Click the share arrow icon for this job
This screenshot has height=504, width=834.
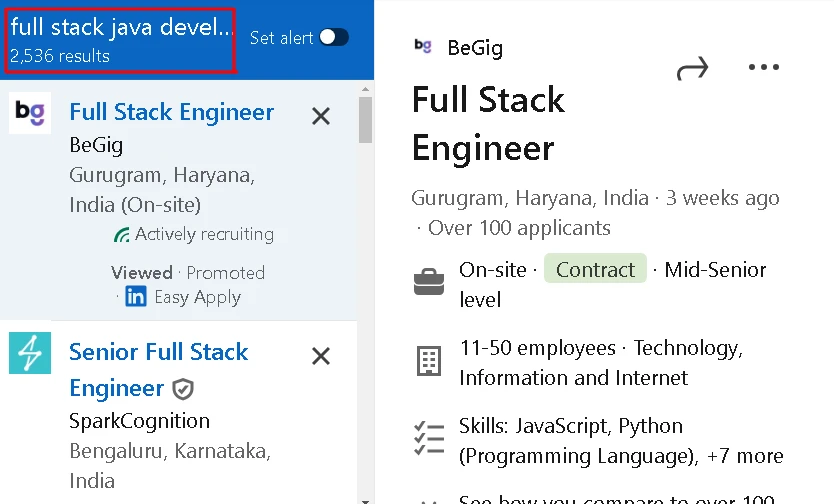coord(693,68)
